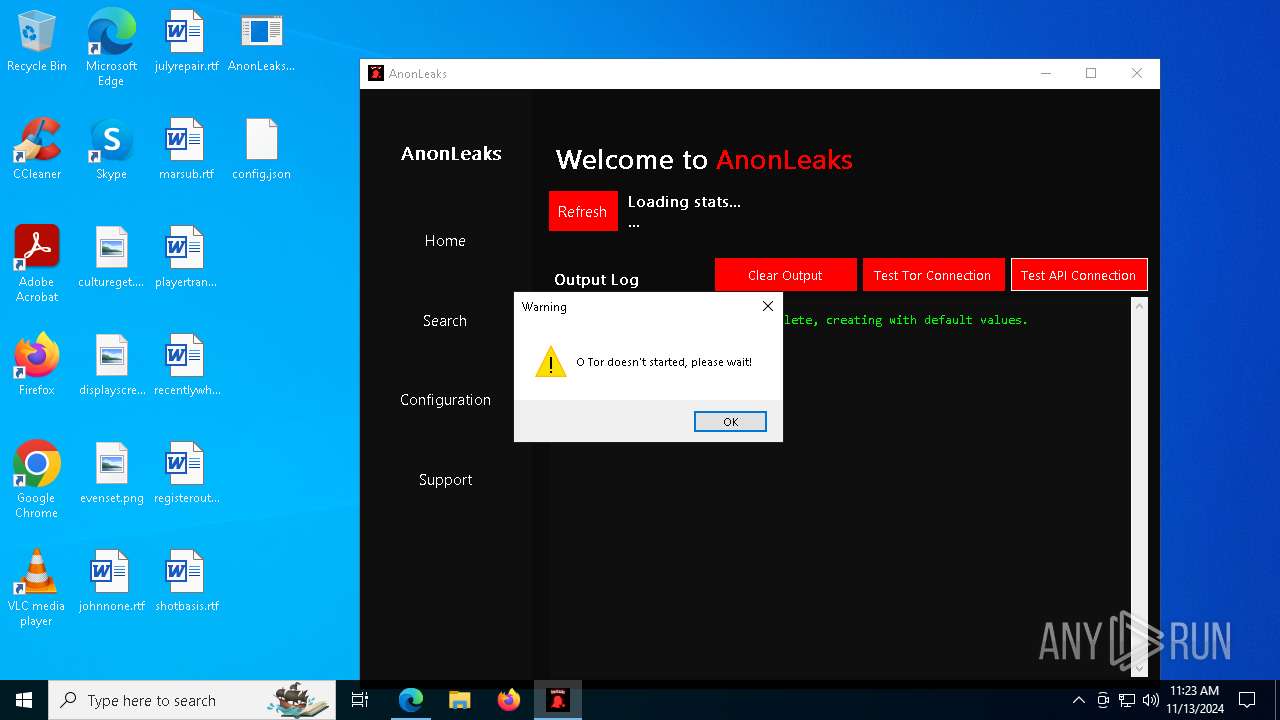The image size is (1280, 720).
Task: Open Support in AnonLeaks sidebar
Action: (x=445, y=479)
